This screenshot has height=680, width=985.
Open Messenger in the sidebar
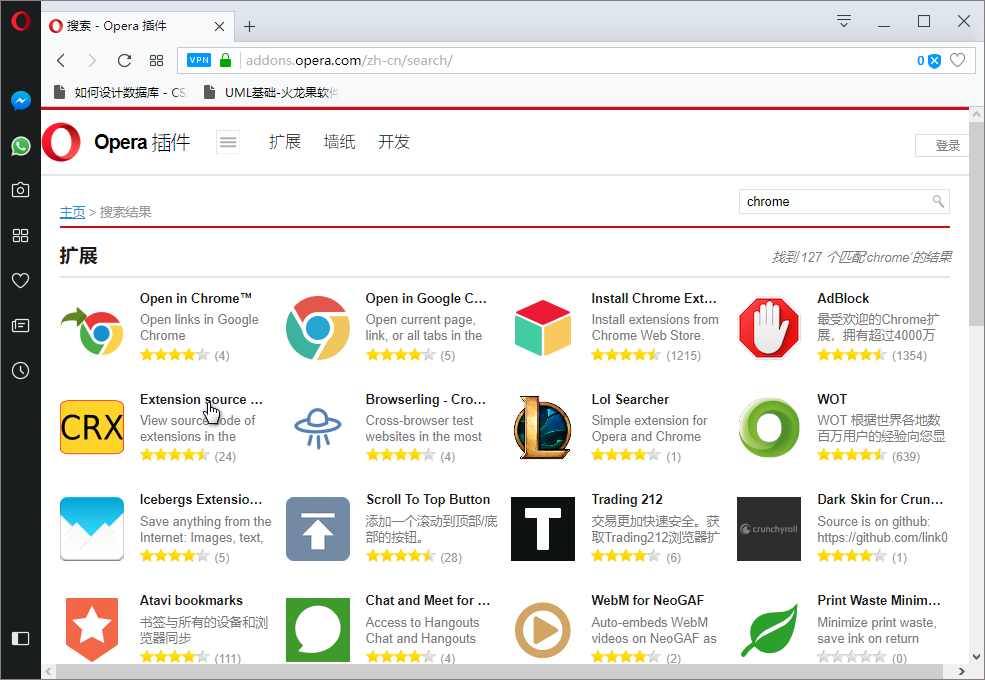[21, 101]
